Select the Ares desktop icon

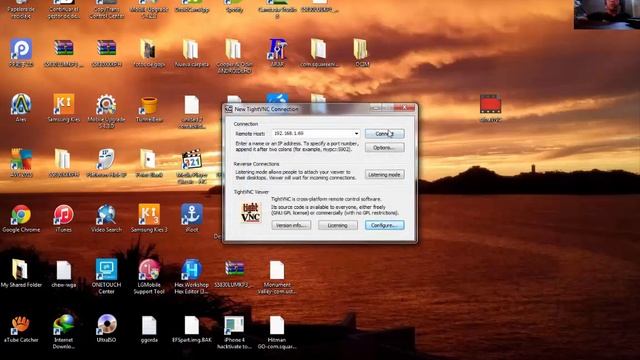21,108
